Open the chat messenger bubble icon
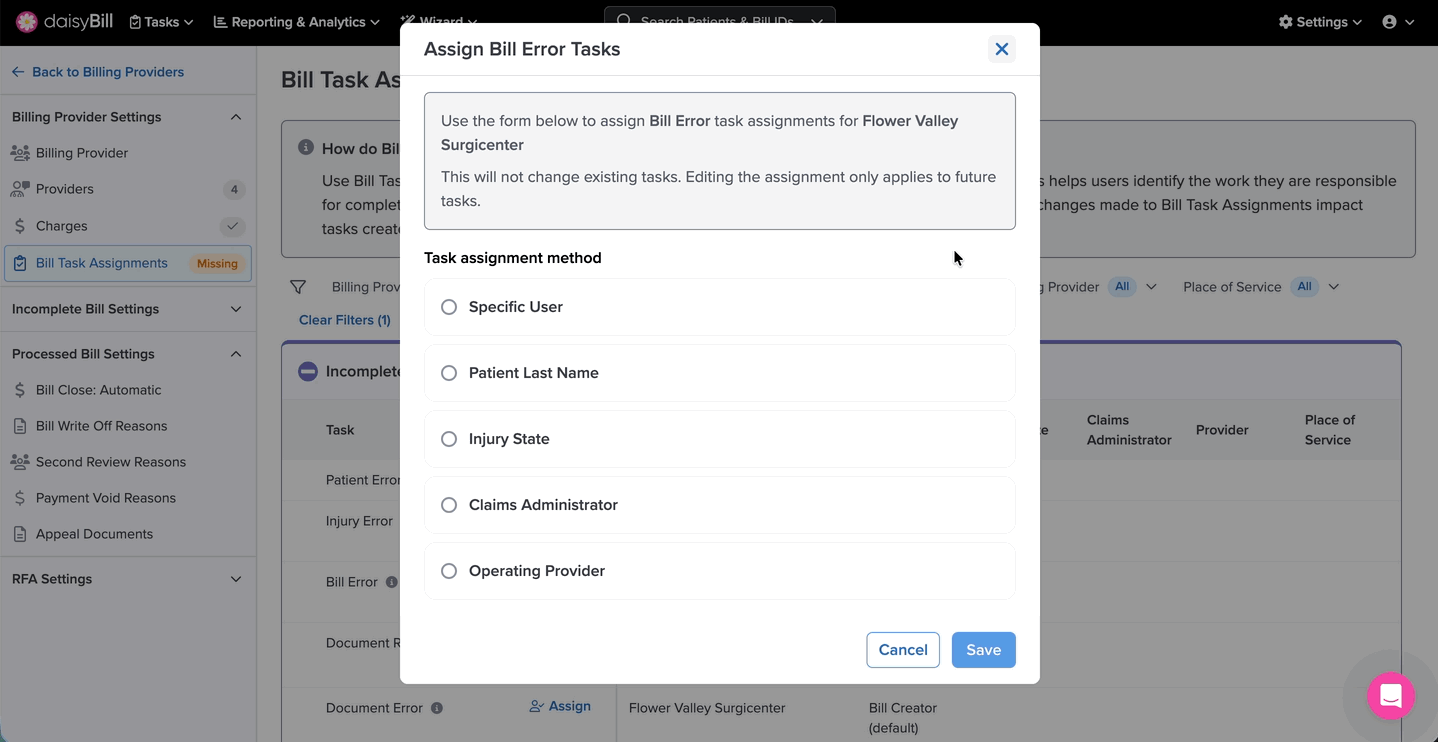Screen dimensions: 1438x742 click(1390, 697)
